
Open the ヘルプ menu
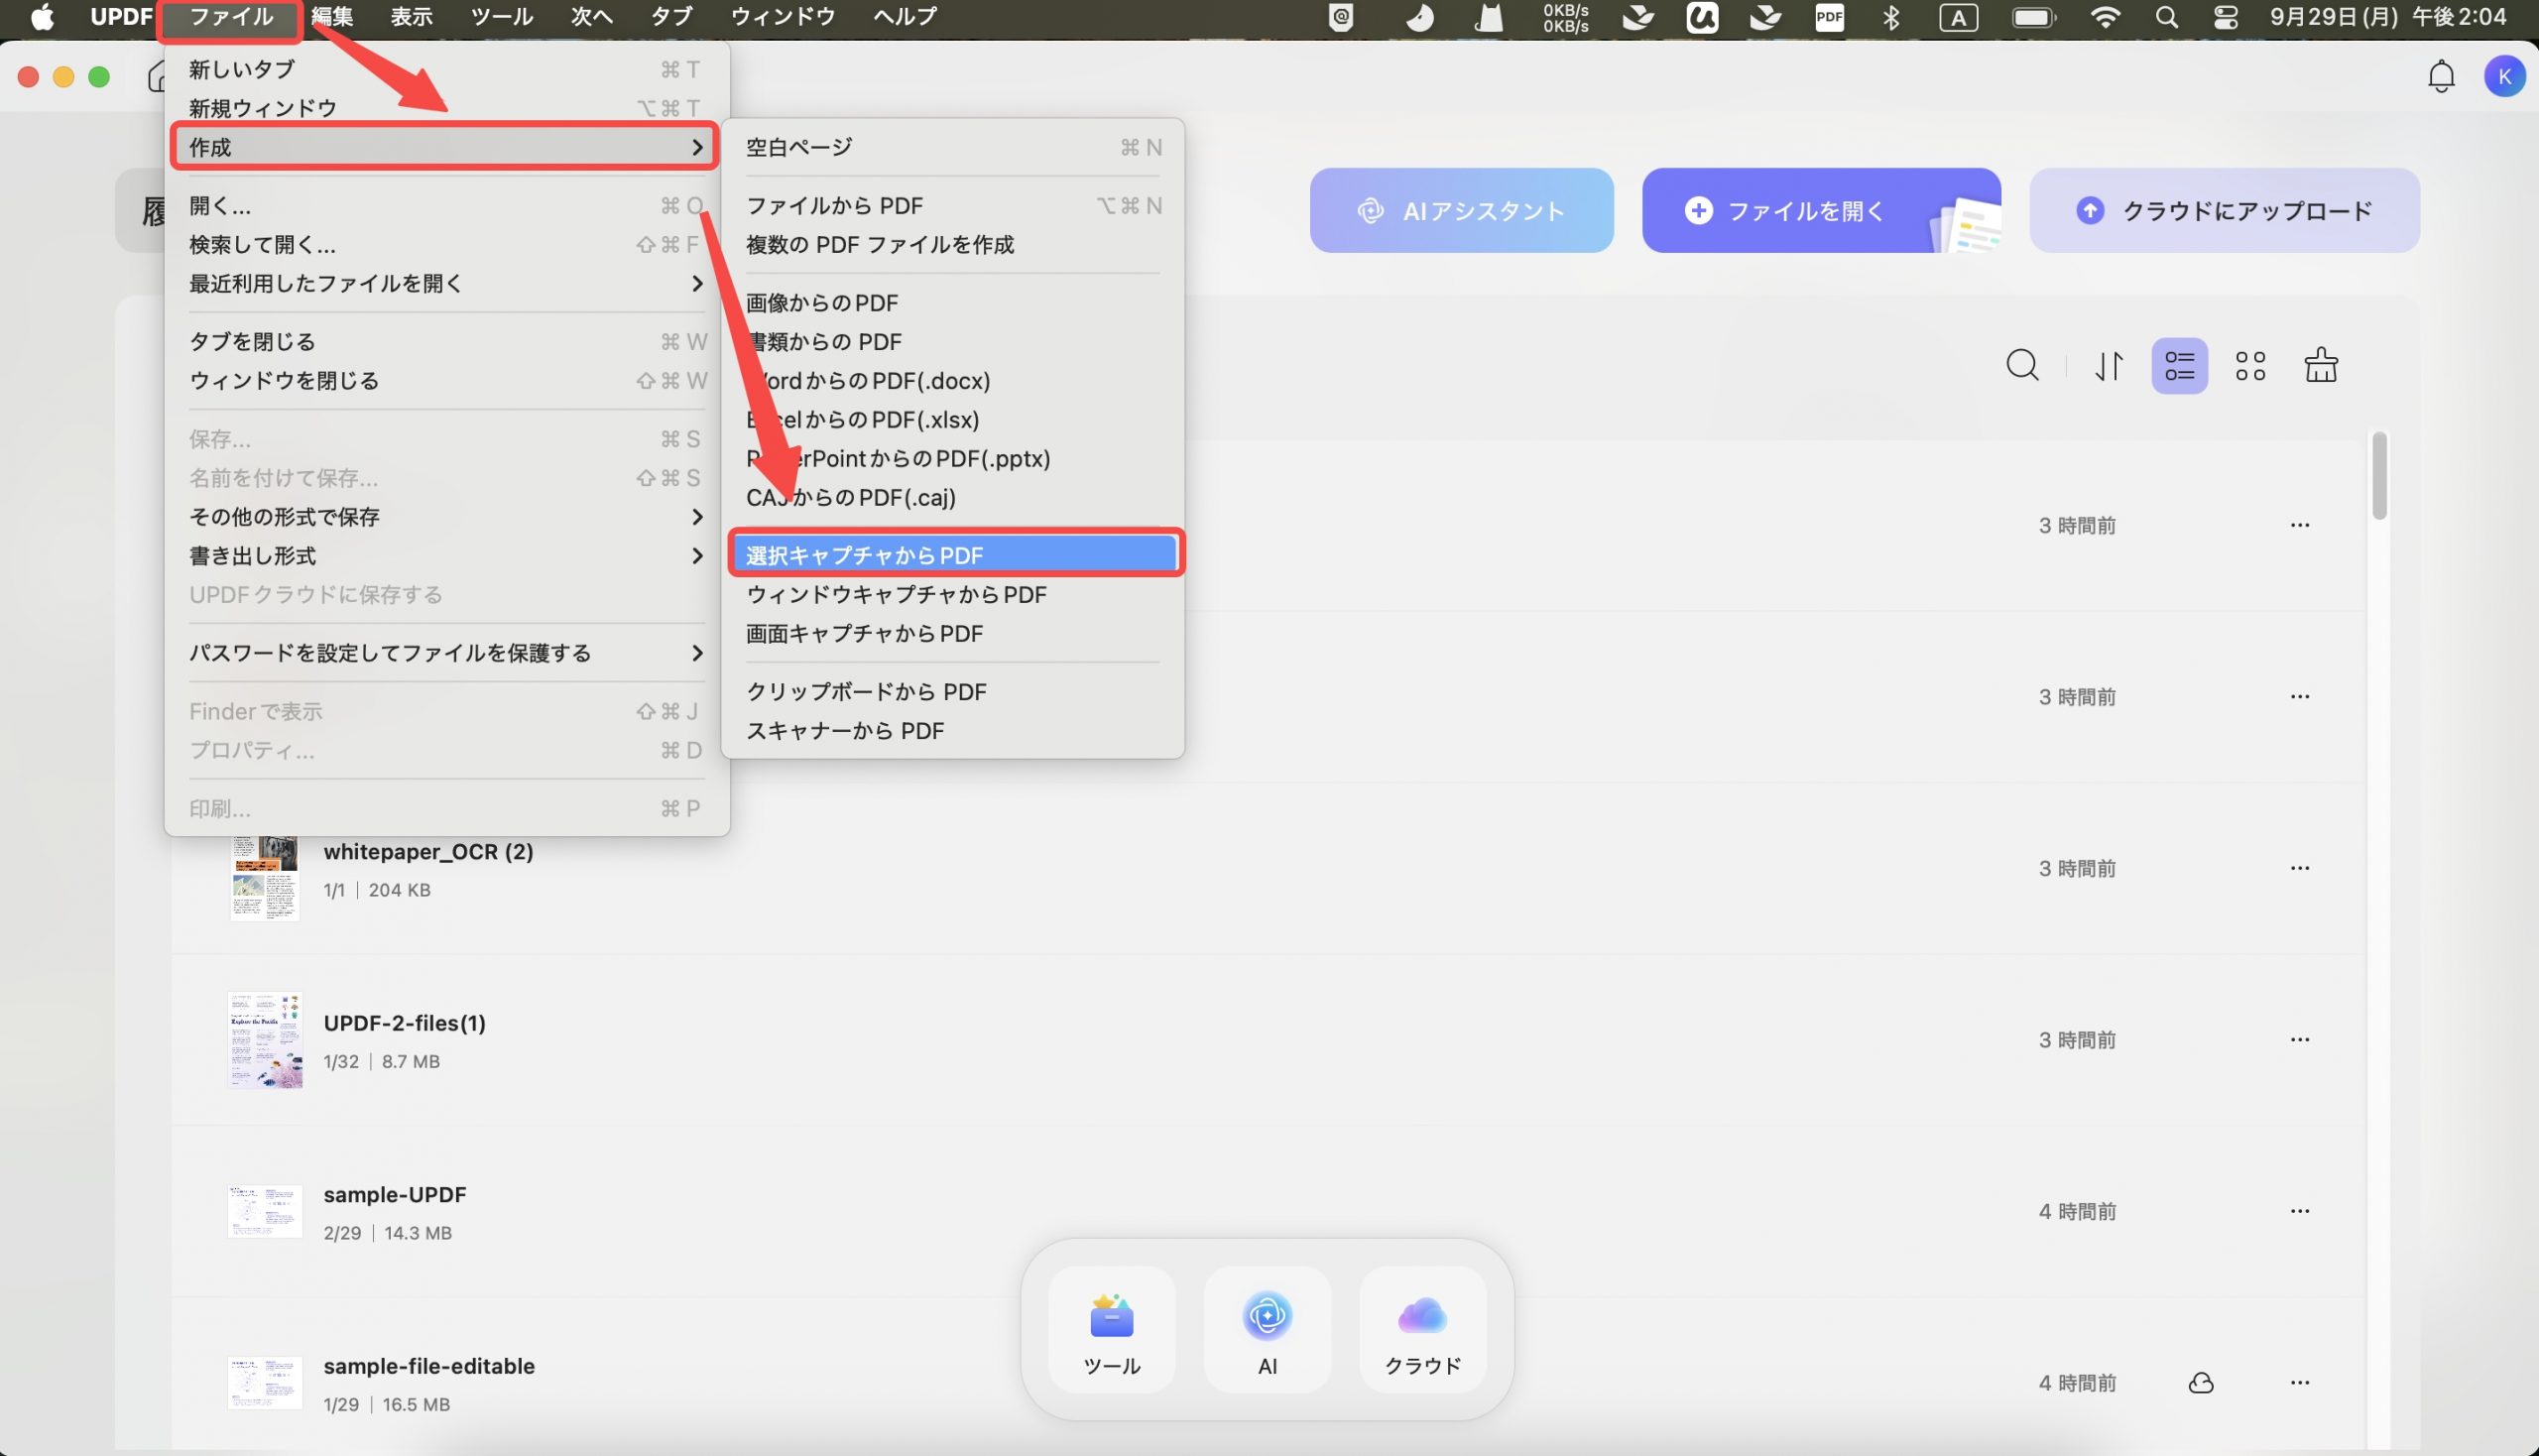904,17
